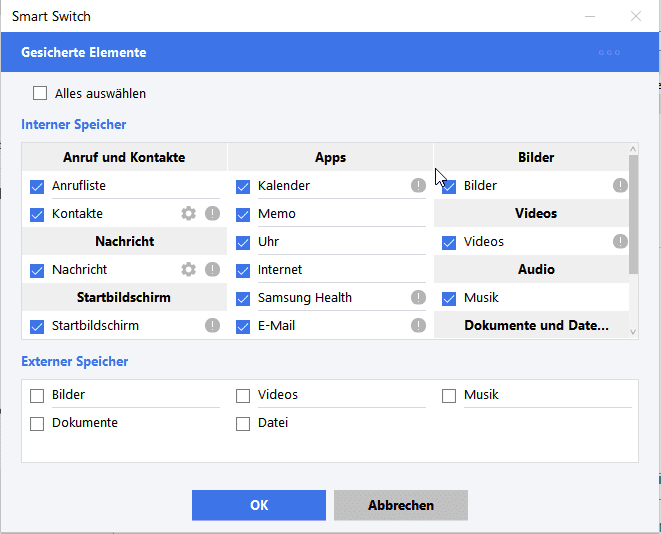Show info warning icon for Startbildschirm
Screen dimensions: 661x534
(x=212, y=325)
